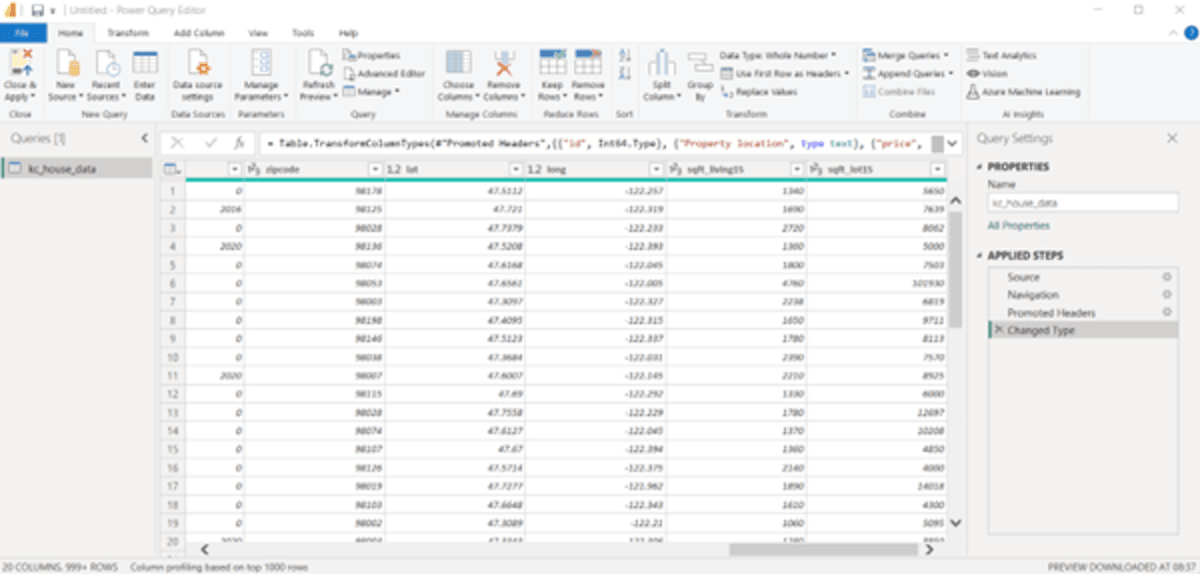Click the table icon in grid corner

[x=171, y=170]
